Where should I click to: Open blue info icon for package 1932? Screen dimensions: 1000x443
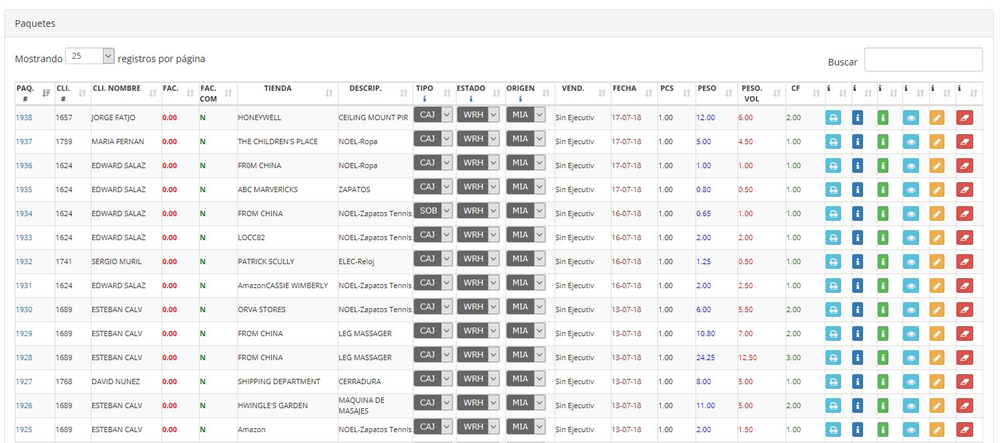point(858,261)
